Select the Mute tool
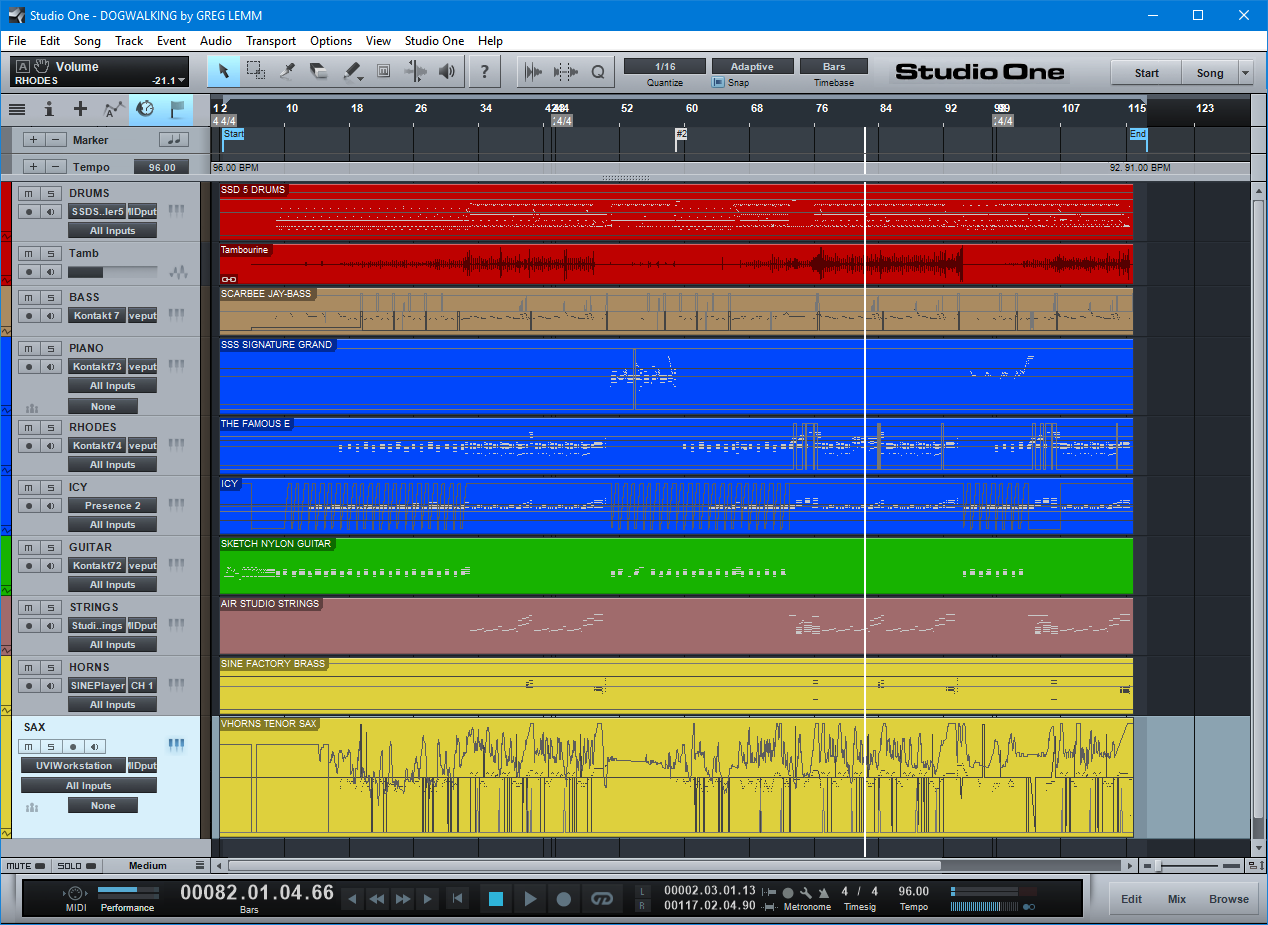This screenshot has width=1268, height=925. point(383,71)
